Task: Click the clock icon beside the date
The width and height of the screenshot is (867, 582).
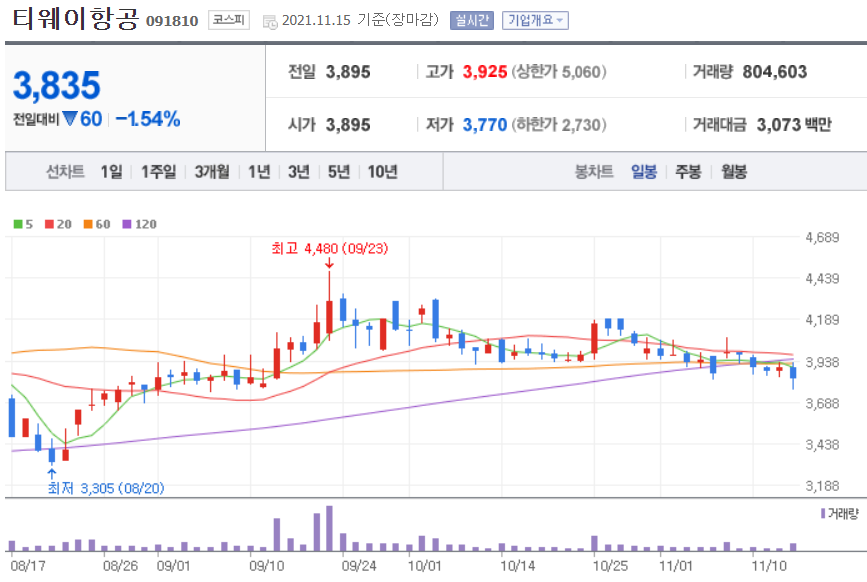Action: pyautogui.click(x=270, y=22)
